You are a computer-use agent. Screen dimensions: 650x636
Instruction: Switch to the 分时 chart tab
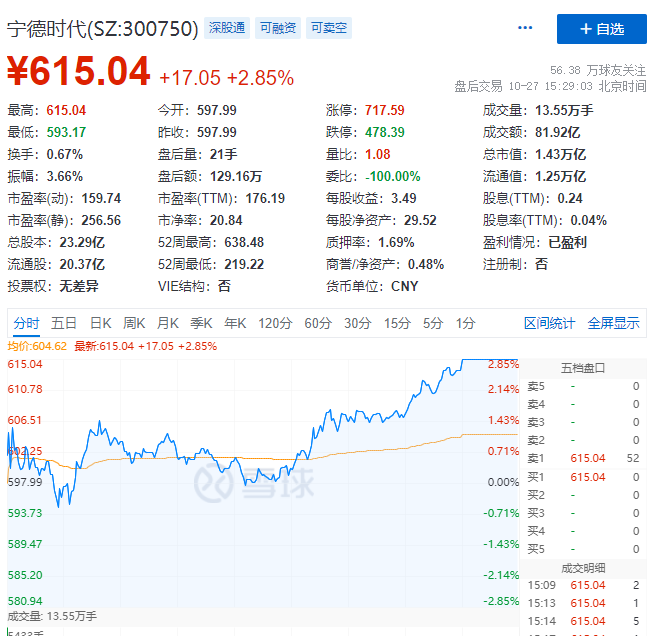(27, 323)
